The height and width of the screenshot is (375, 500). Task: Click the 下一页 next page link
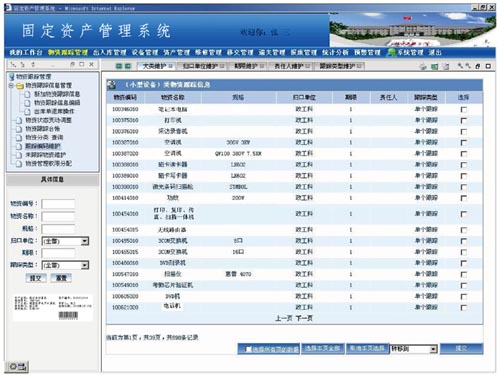304,318
